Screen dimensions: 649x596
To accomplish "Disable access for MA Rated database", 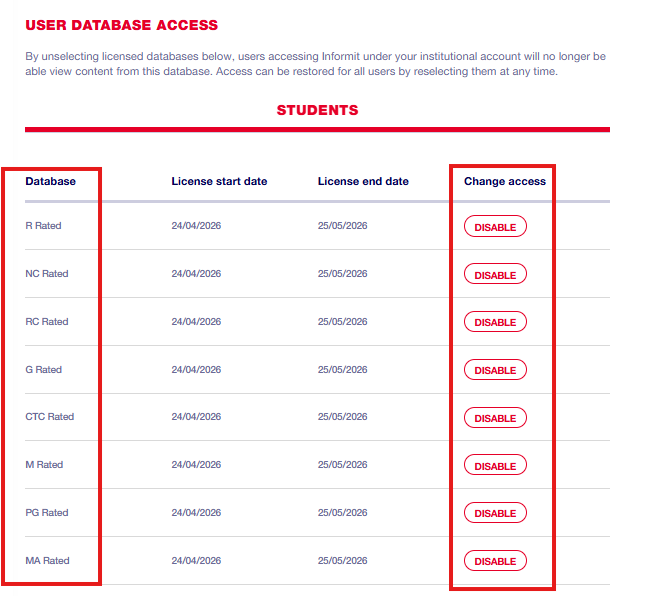I will [x=495, y=561].
